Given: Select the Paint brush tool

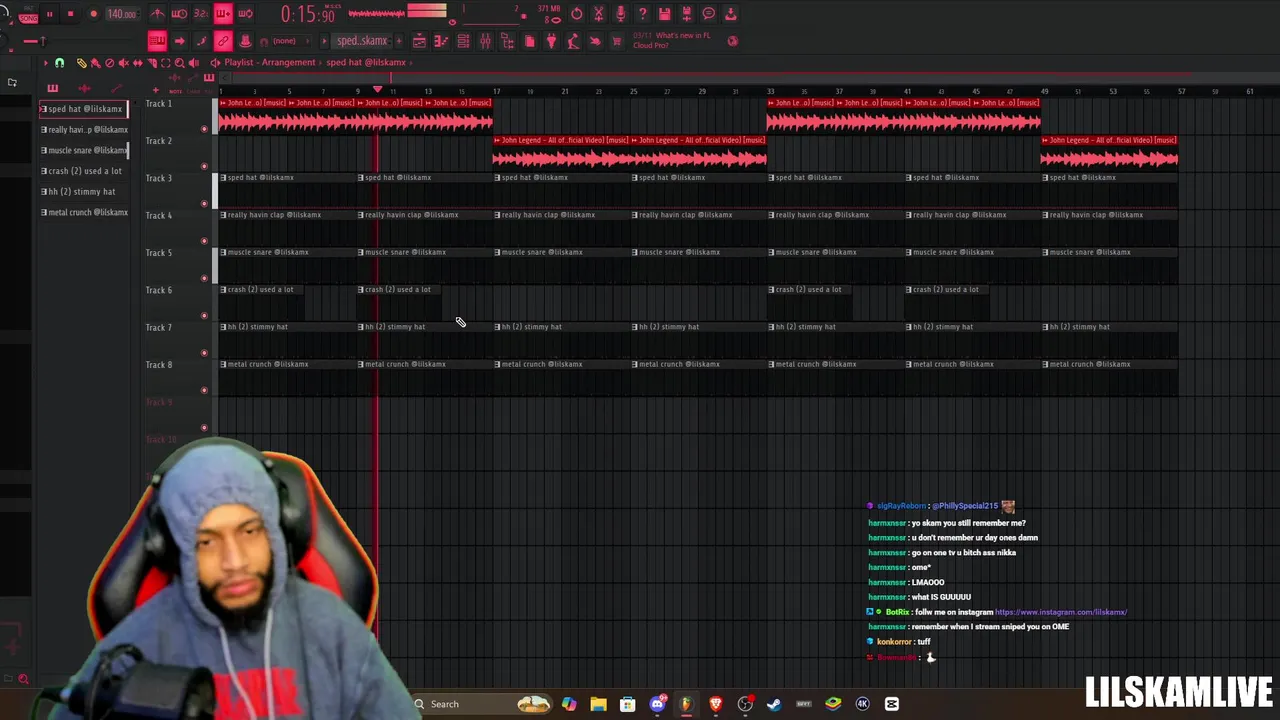Looking at the screenshot, I should pyautogui.click(x=96, y=63).
